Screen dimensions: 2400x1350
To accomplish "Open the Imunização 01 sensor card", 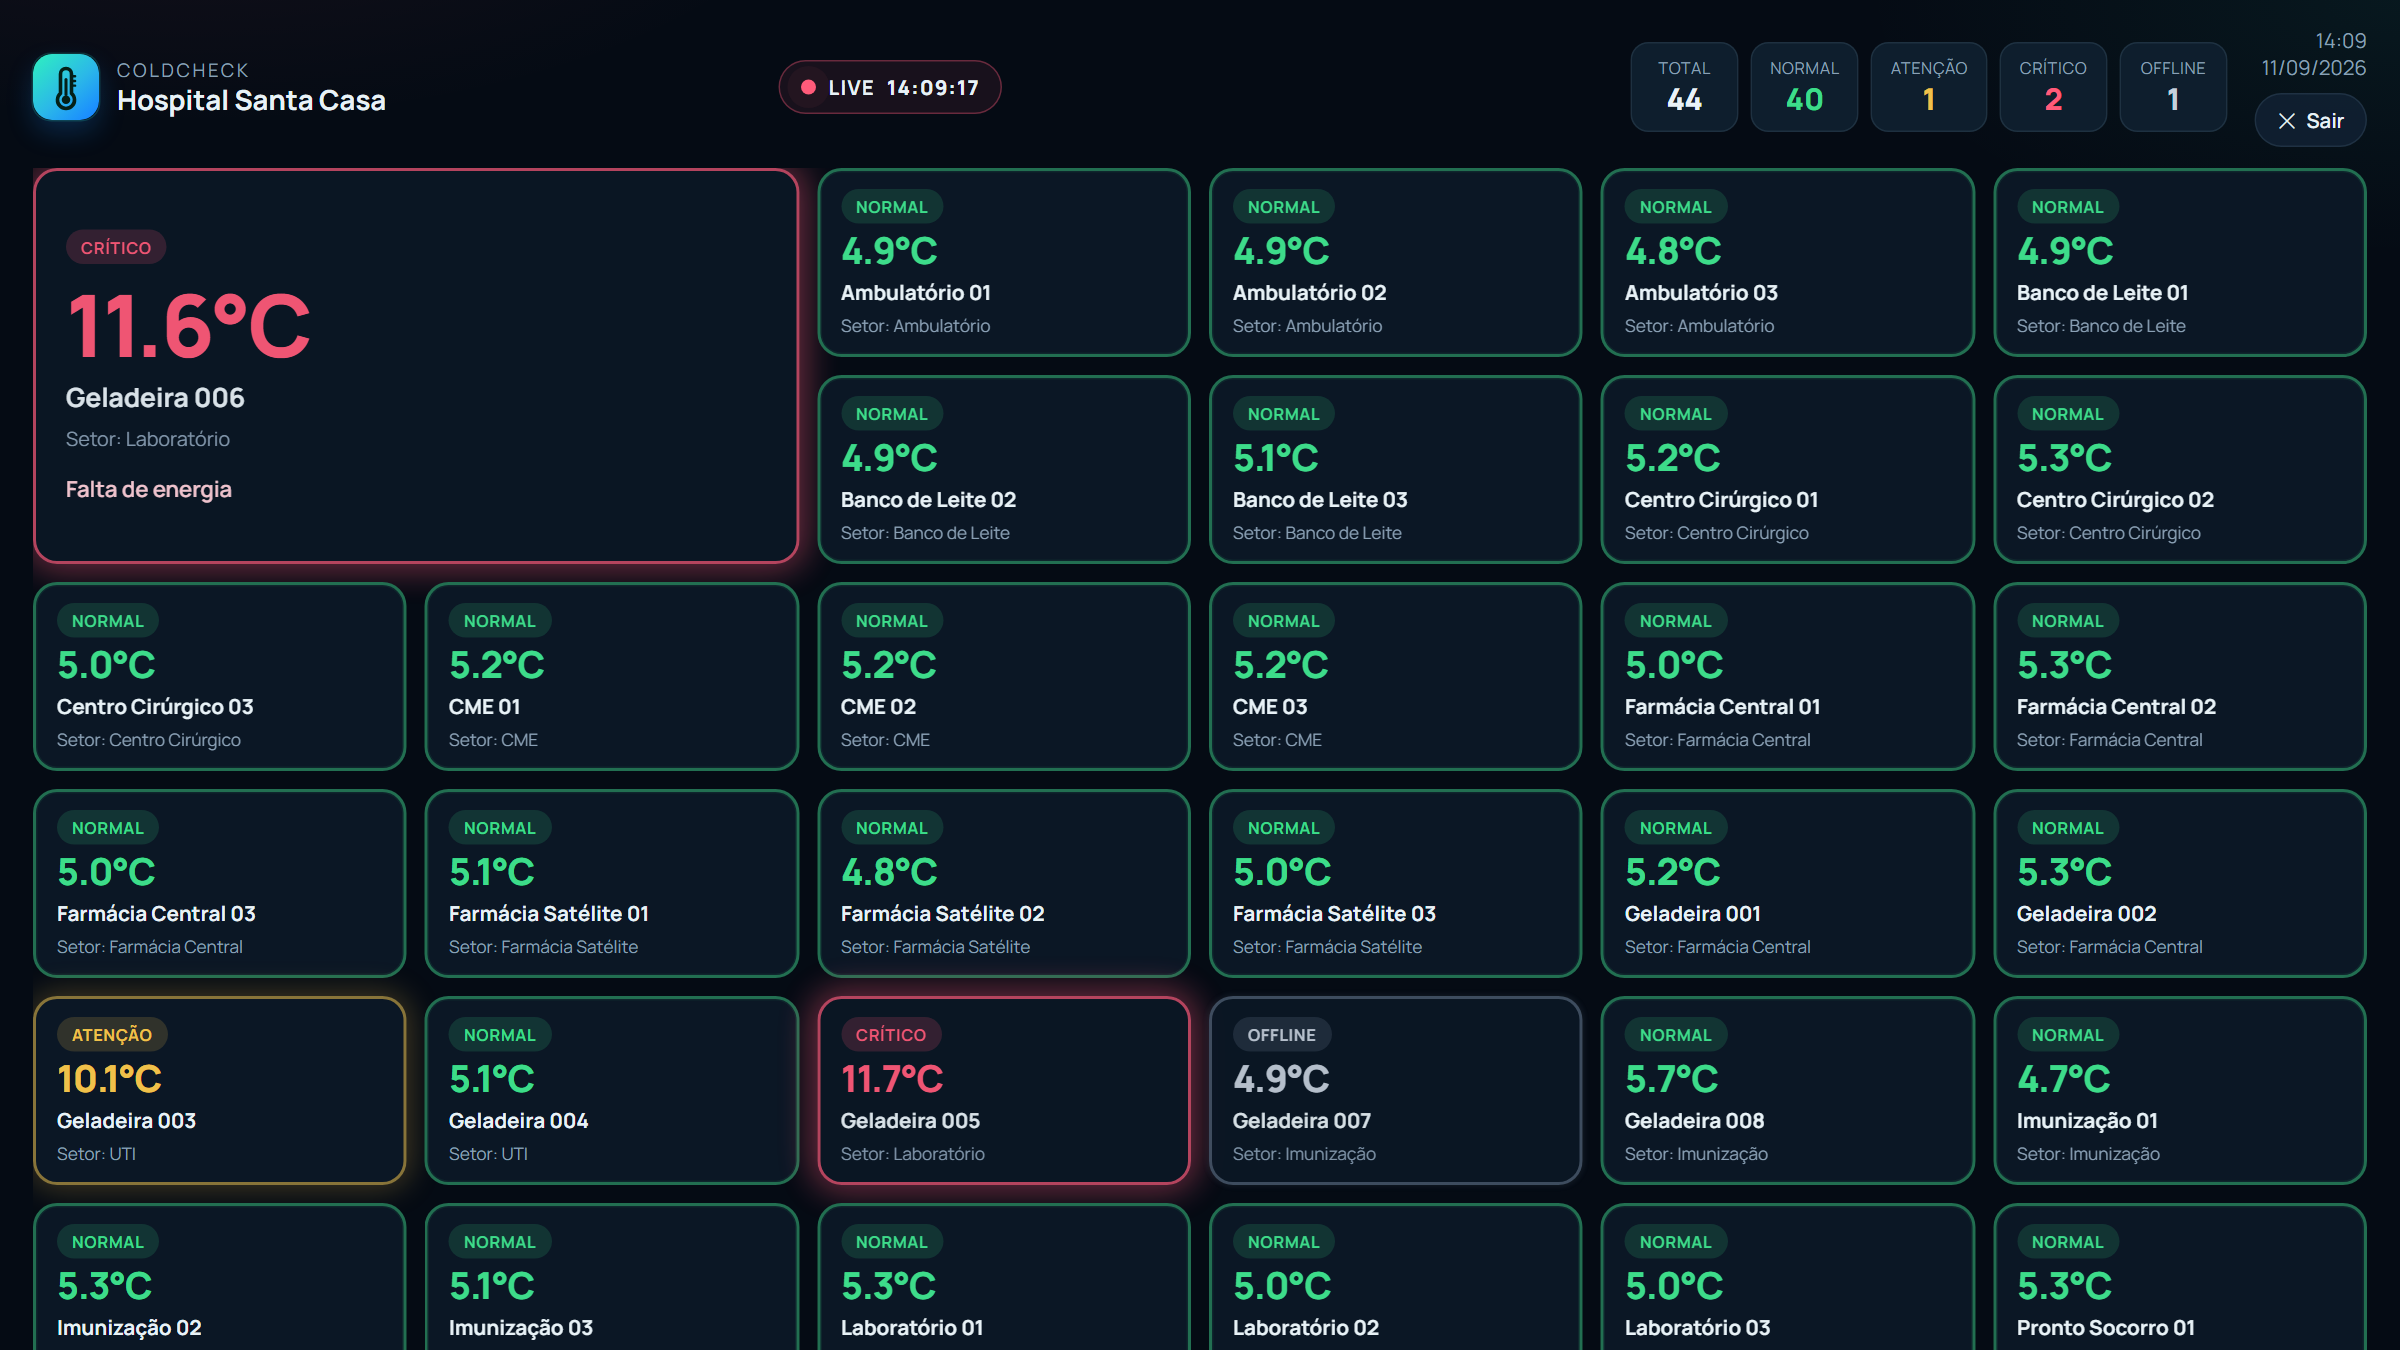I will 2180,1091.
